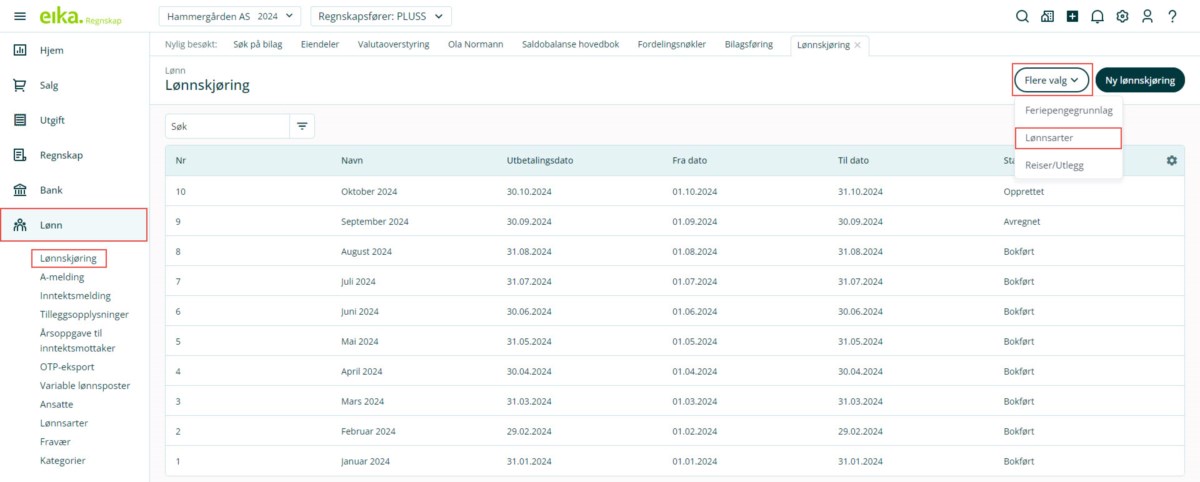Open the hamburger menu icon
The height and width of the screenshot is (482, 1200).
click(20, 16)
